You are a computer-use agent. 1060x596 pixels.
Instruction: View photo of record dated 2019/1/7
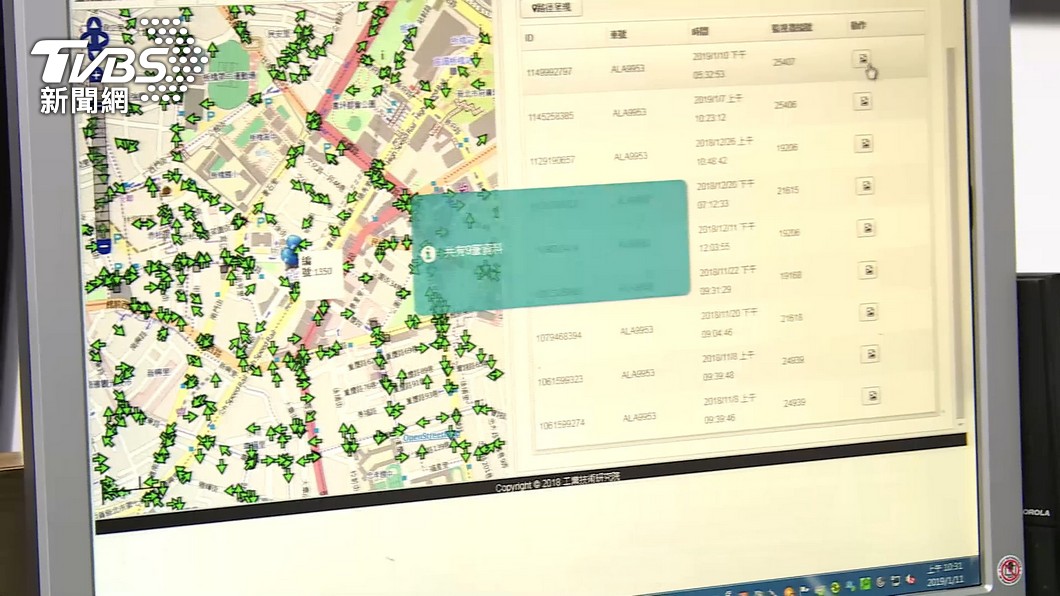(863, 101)
